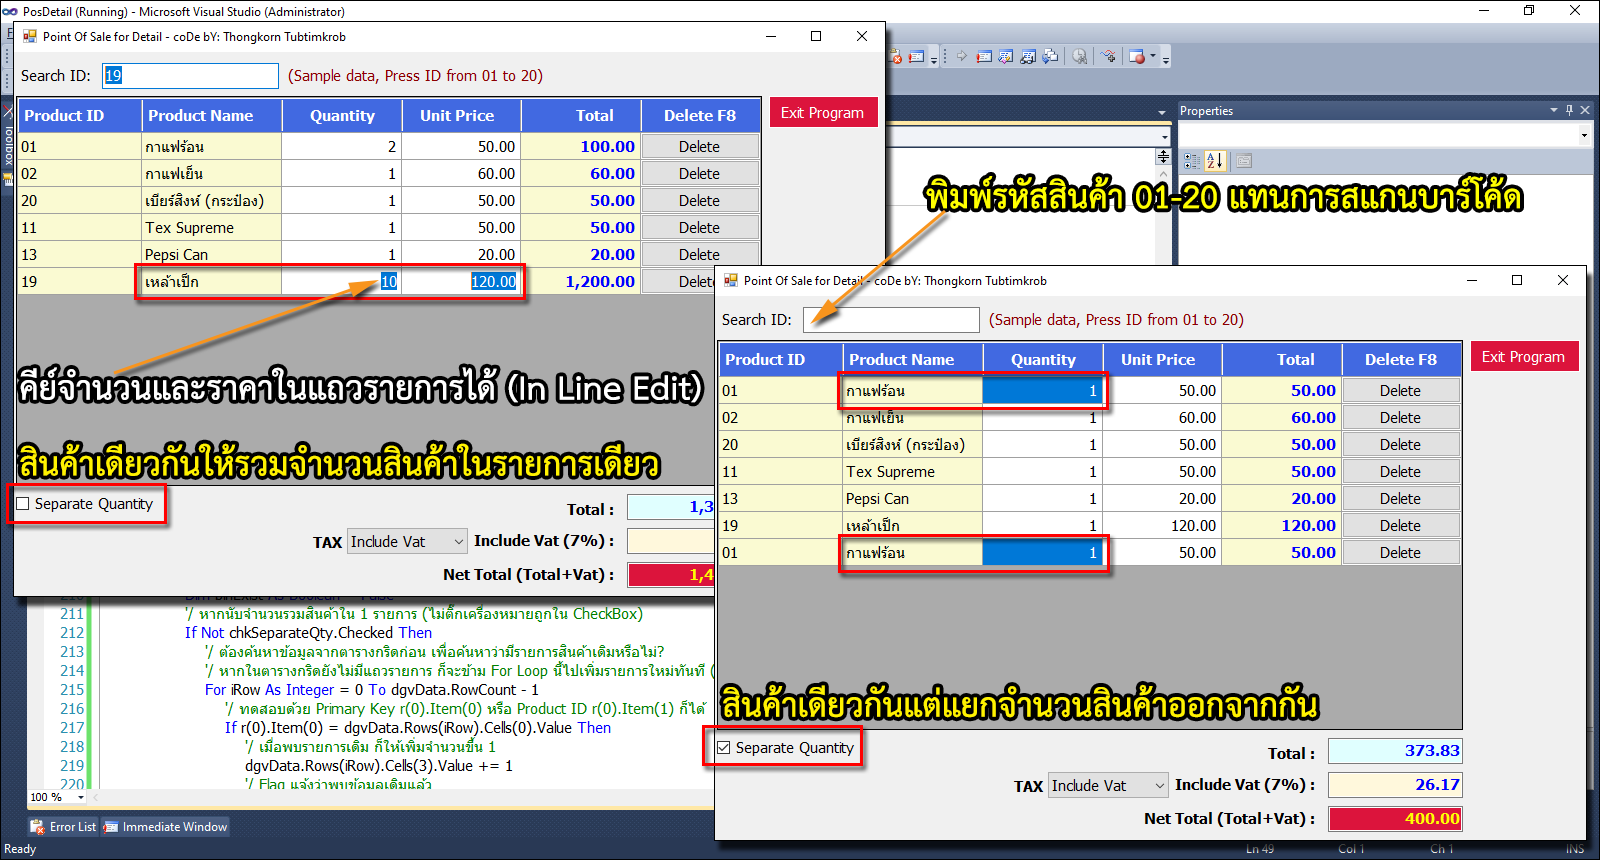Click the Total field showing 373.83

pos(1395,751)
